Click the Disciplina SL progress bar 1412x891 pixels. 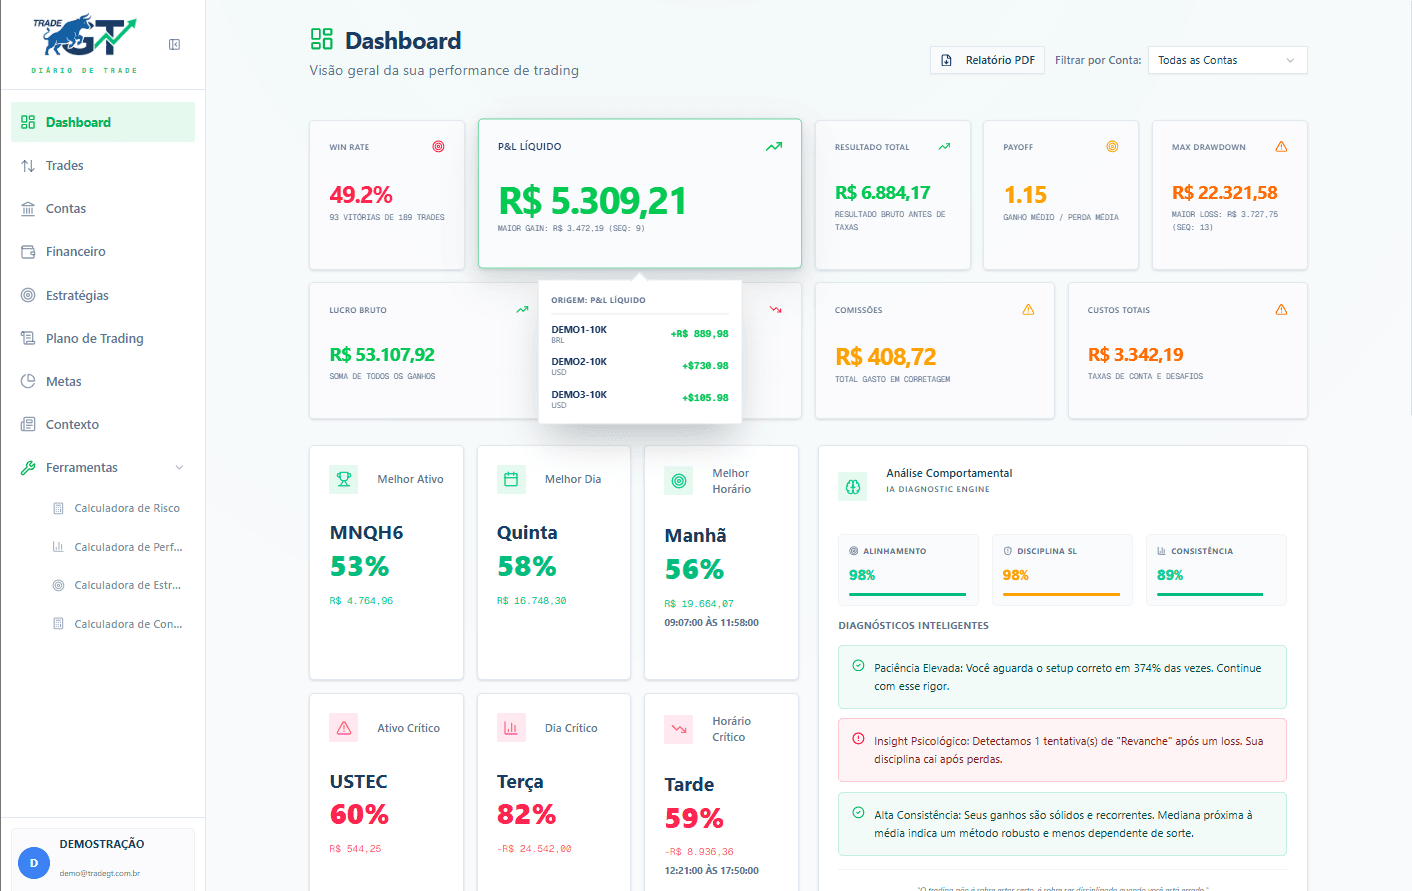pyautogui.click(x=1062, y=595)
